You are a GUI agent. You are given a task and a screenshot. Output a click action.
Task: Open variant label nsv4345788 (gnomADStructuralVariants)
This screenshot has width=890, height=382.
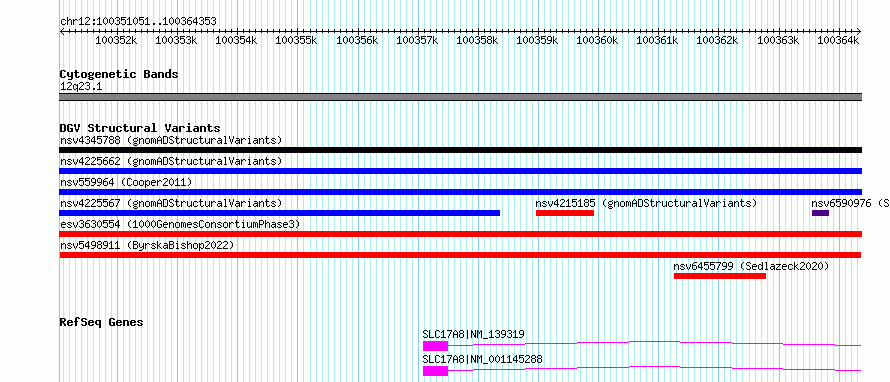click(171, 140)
